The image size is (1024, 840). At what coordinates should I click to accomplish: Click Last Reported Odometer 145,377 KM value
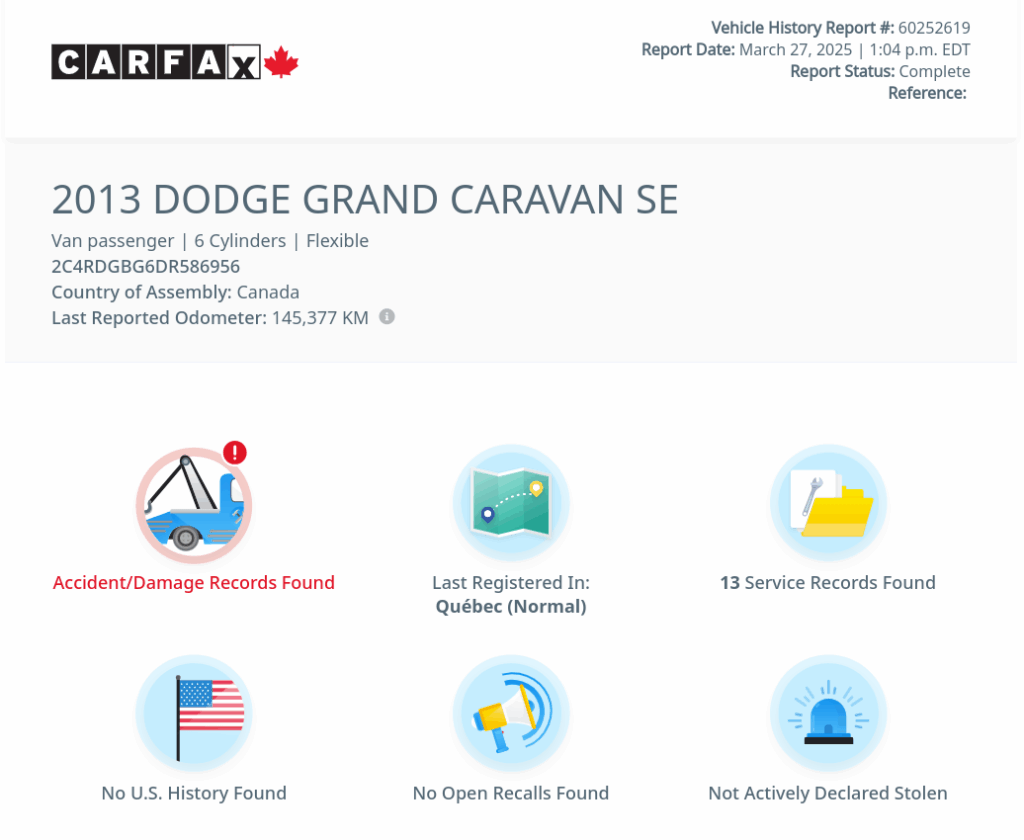(x=210, y=318)
